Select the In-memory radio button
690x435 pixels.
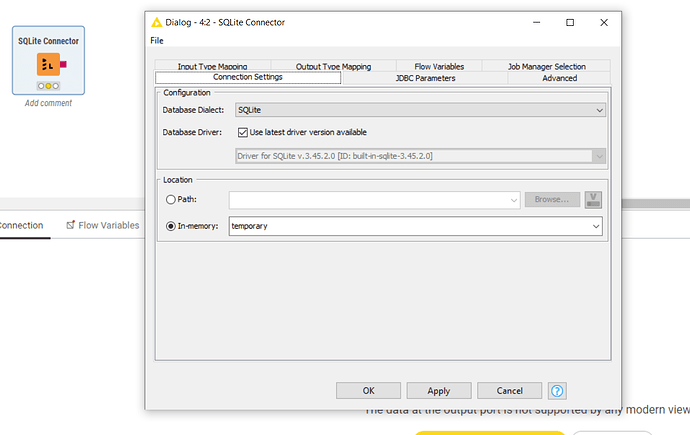[171, 226]
